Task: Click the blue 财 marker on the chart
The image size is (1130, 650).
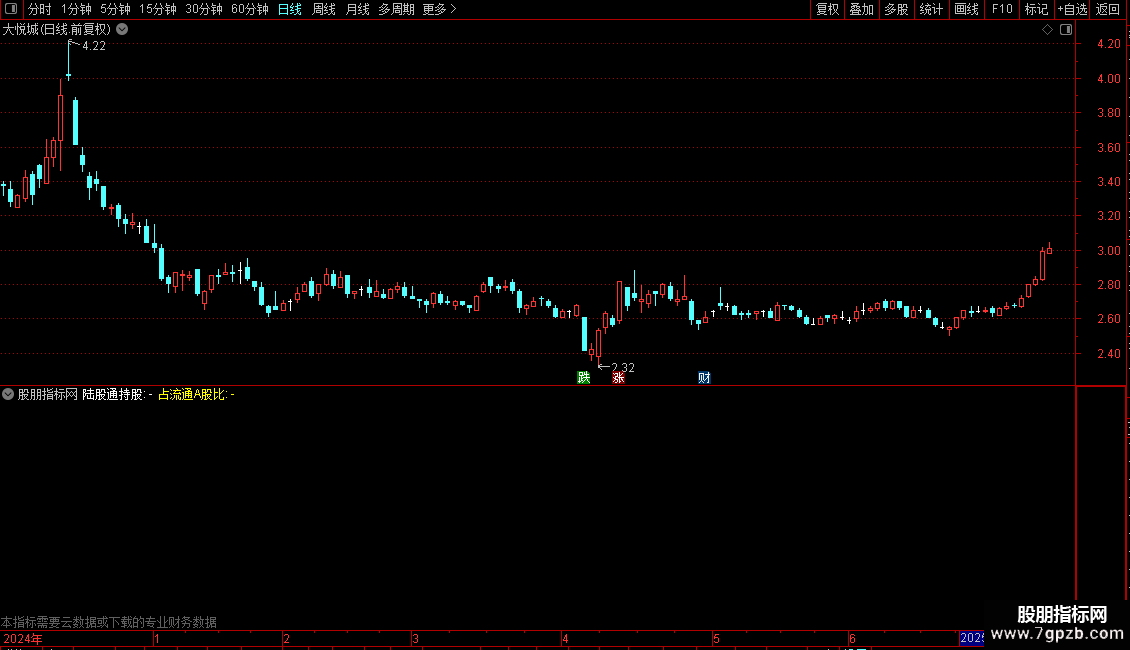Action: tap(704, 378)
